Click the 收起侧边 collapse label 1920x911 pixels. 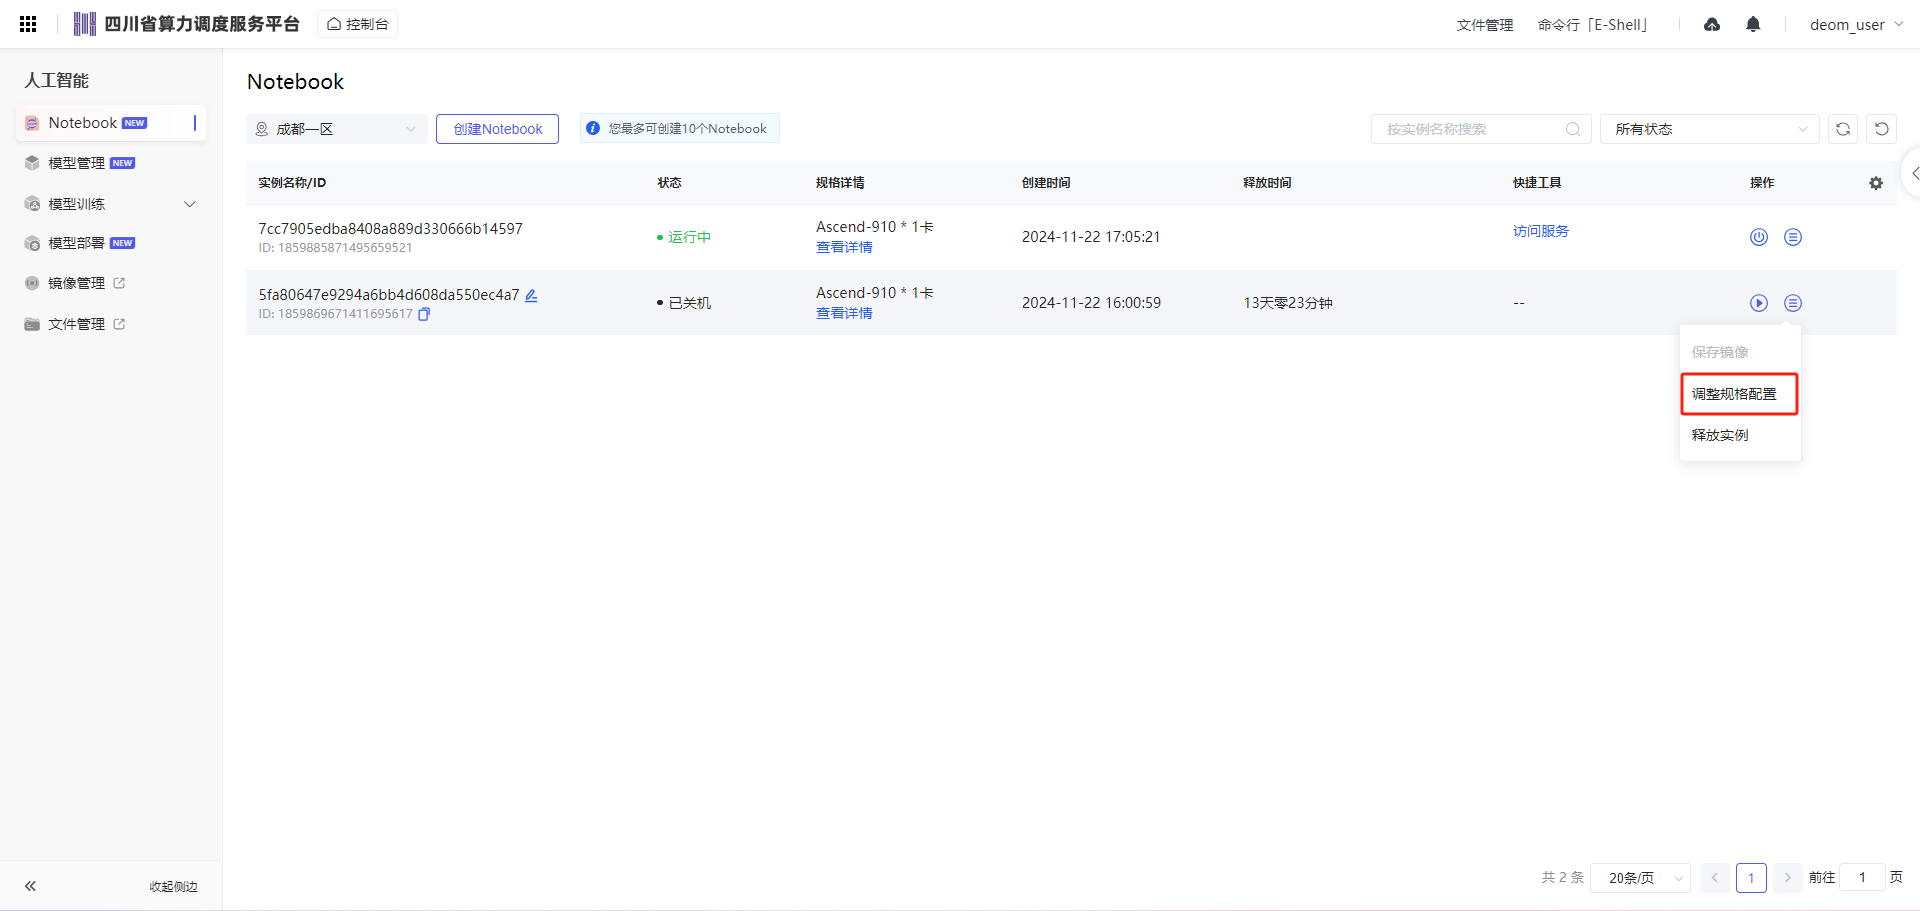click(174, 886)
